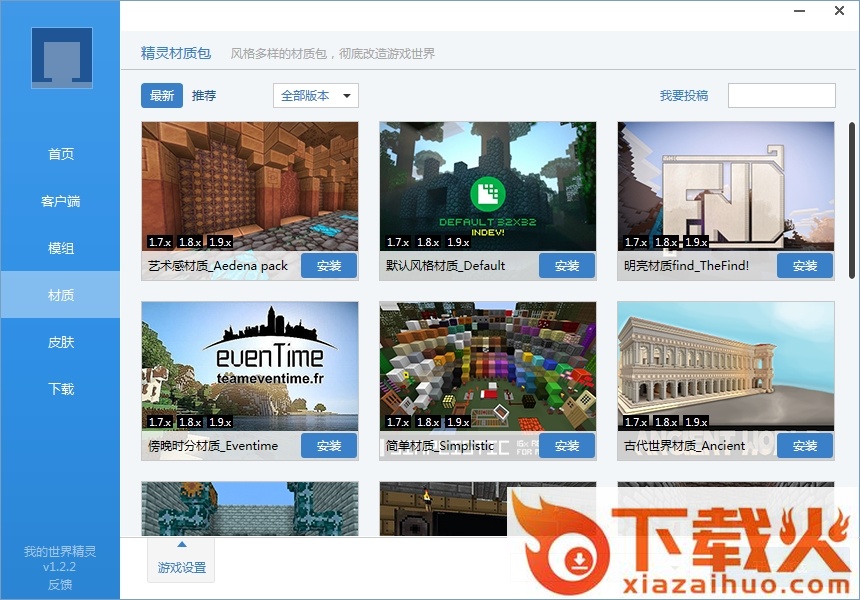
Task: Install the Aedena pack texture
Action: coord(329,265)
